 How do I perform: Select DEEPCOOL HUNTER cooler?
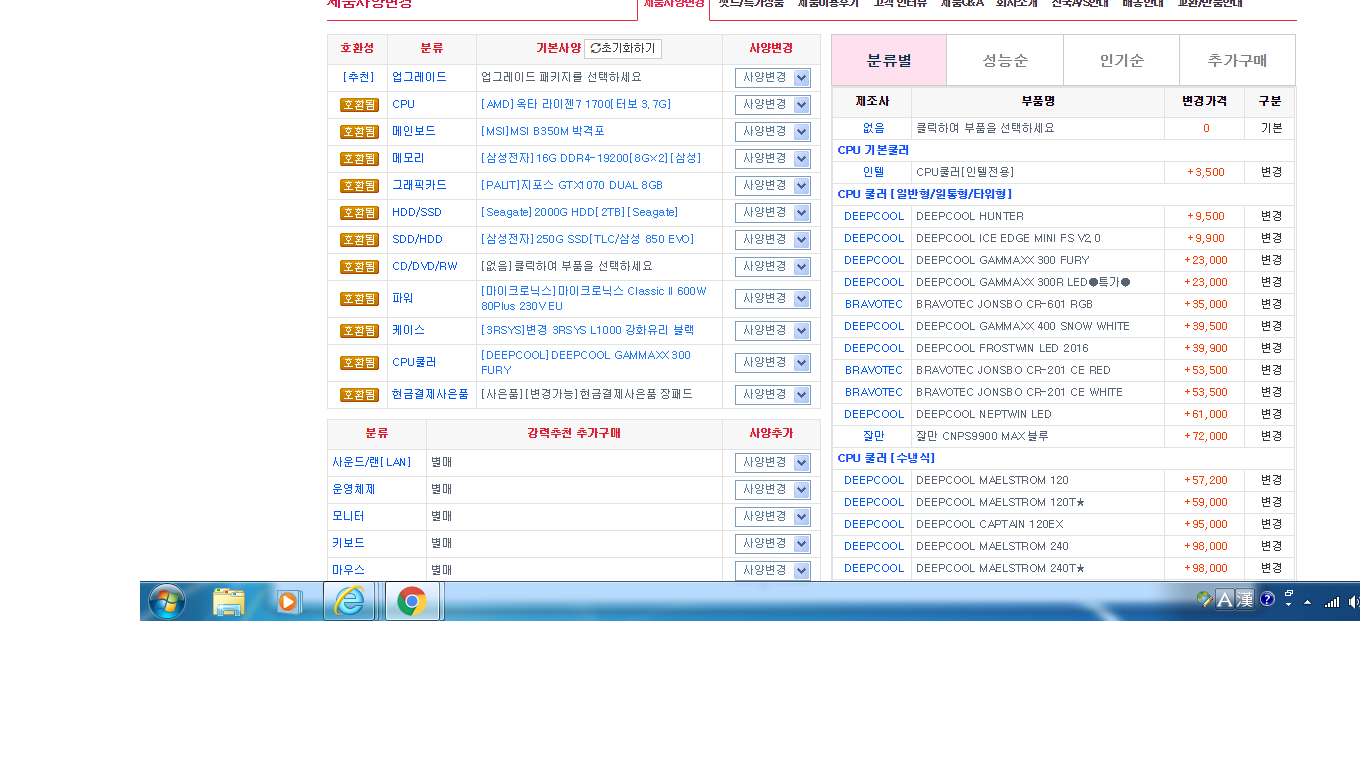click(970, 216)
